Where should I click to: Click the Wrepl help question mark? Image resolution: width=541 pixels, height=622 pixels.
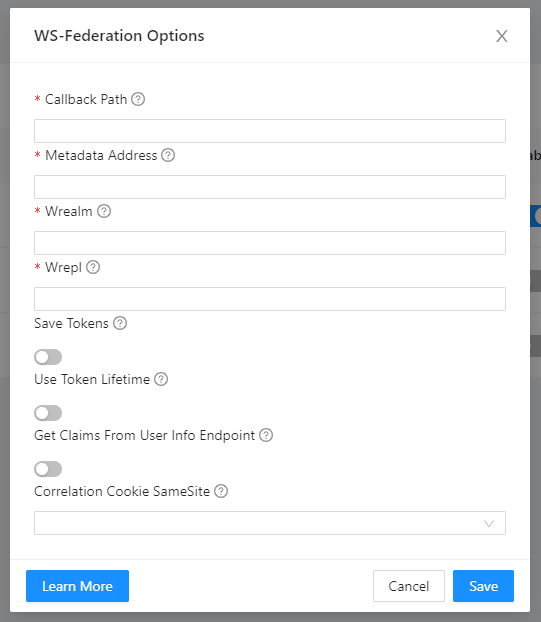93,267
